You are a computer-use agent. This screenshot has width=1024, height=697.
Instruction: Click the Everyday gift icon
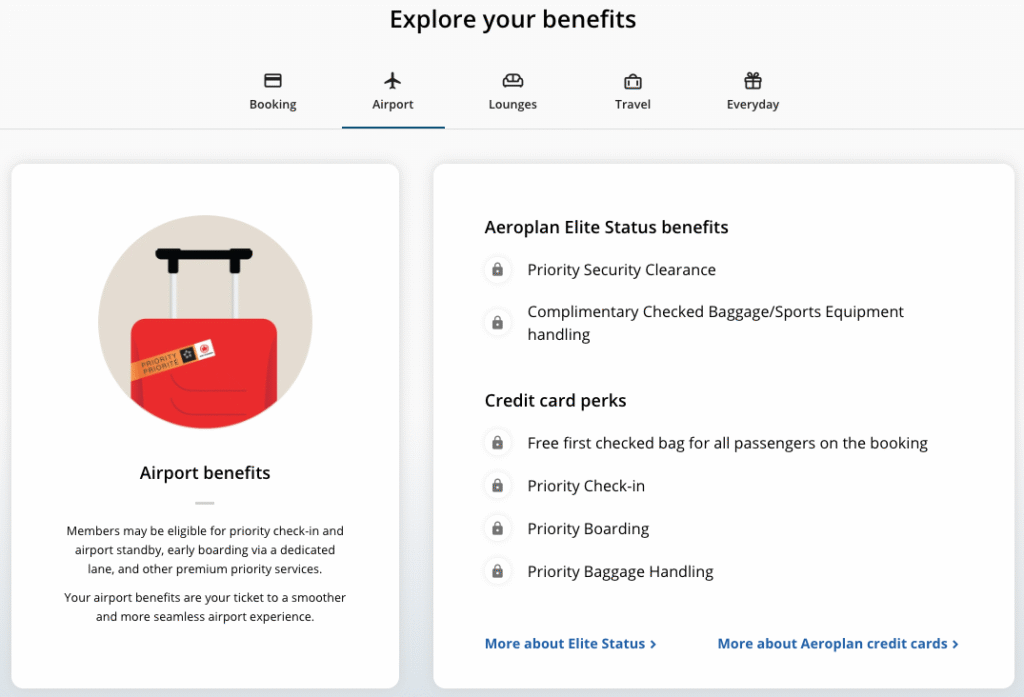click(x=753, y=80)
